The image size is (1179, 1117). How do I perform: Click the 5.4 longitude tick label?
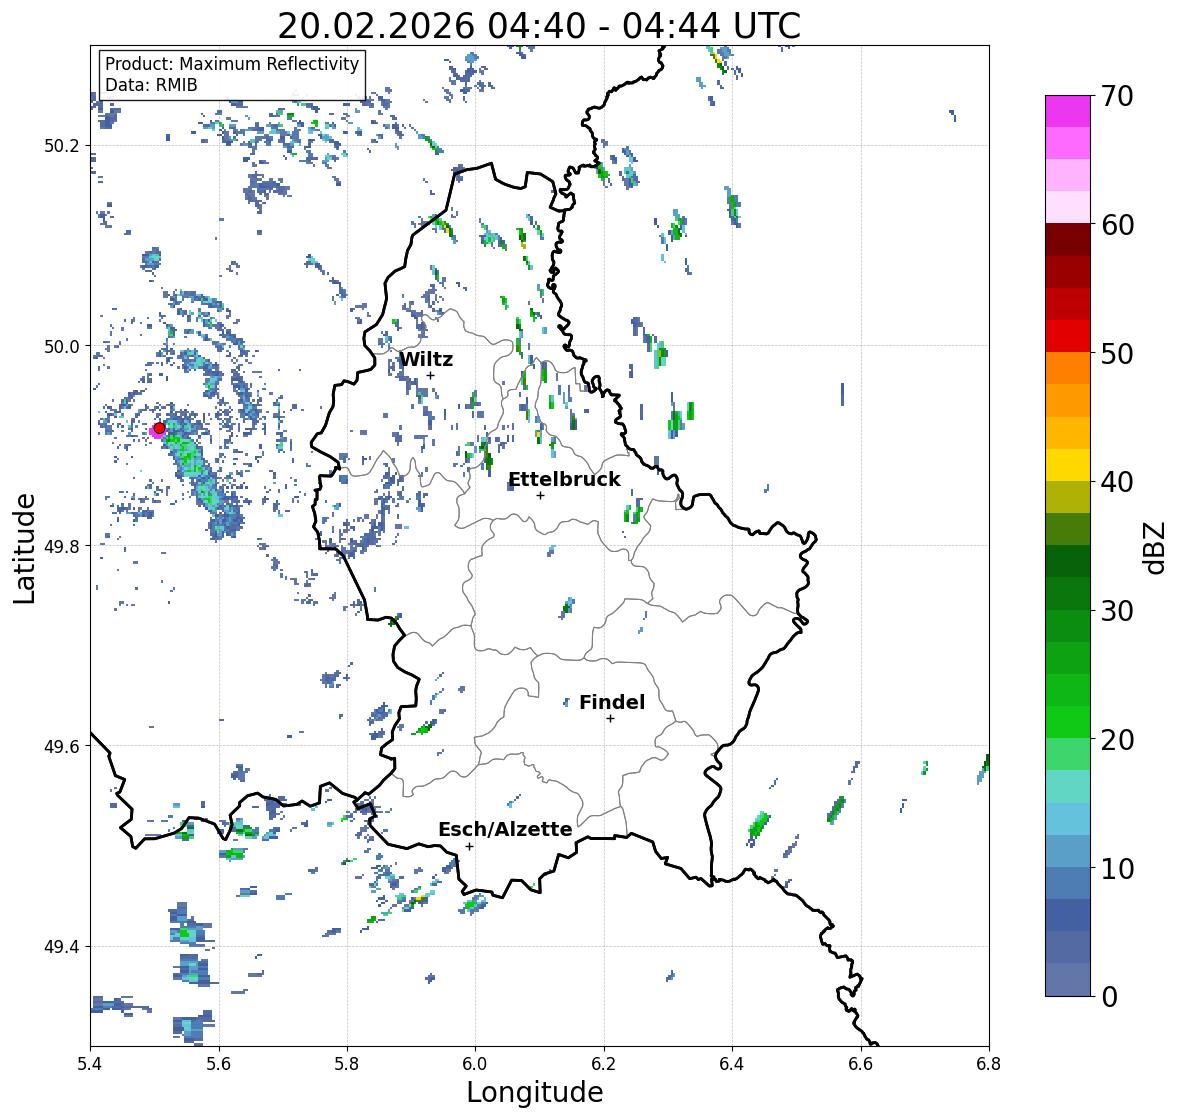pos(90,1064)
